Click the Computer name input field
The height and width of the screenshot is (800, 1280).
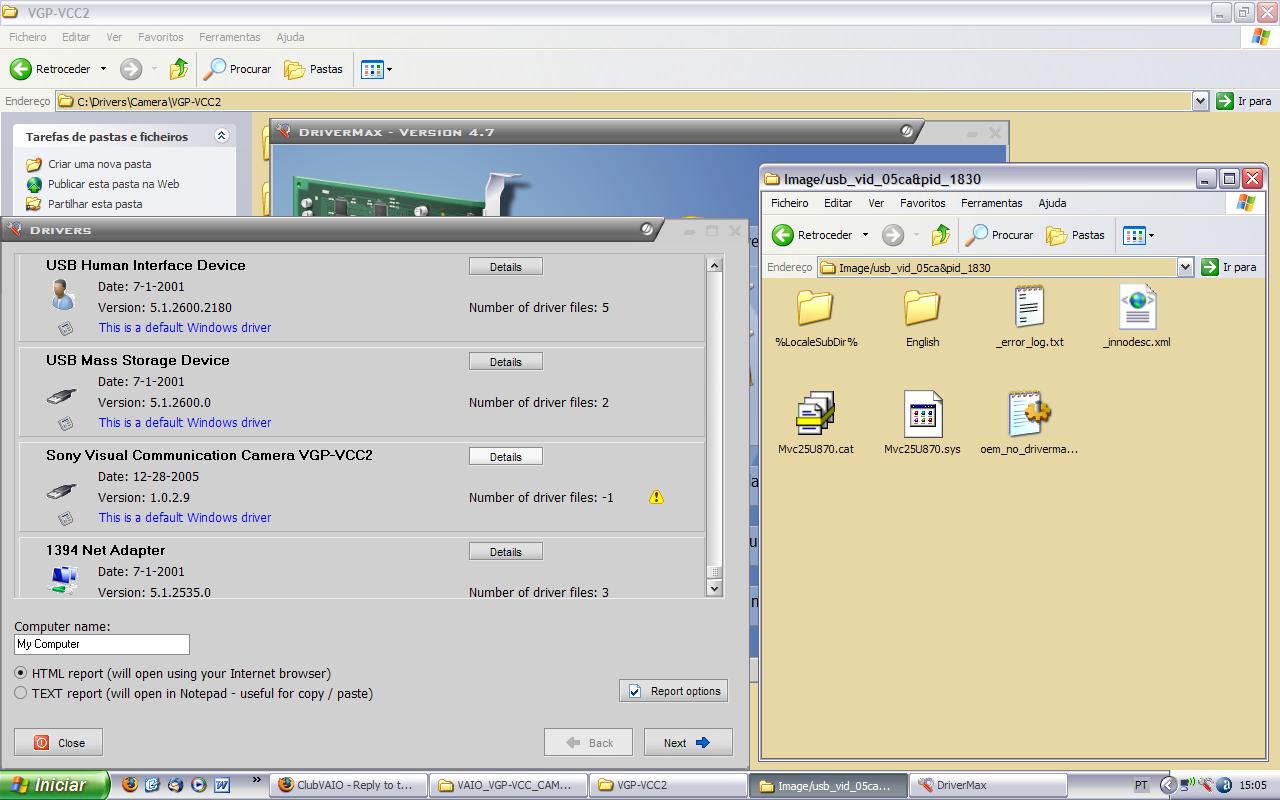tap(102, 645)
